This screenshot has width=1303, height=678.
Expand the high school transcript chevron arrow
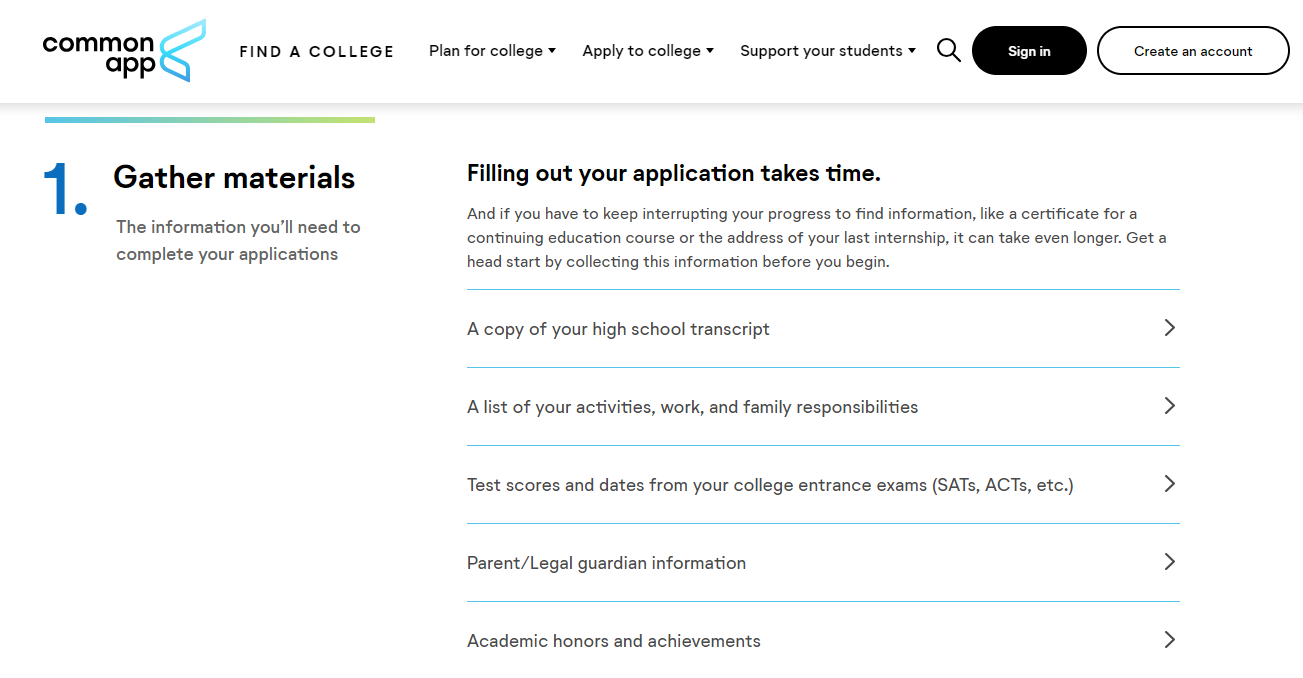coord(1169,328)
